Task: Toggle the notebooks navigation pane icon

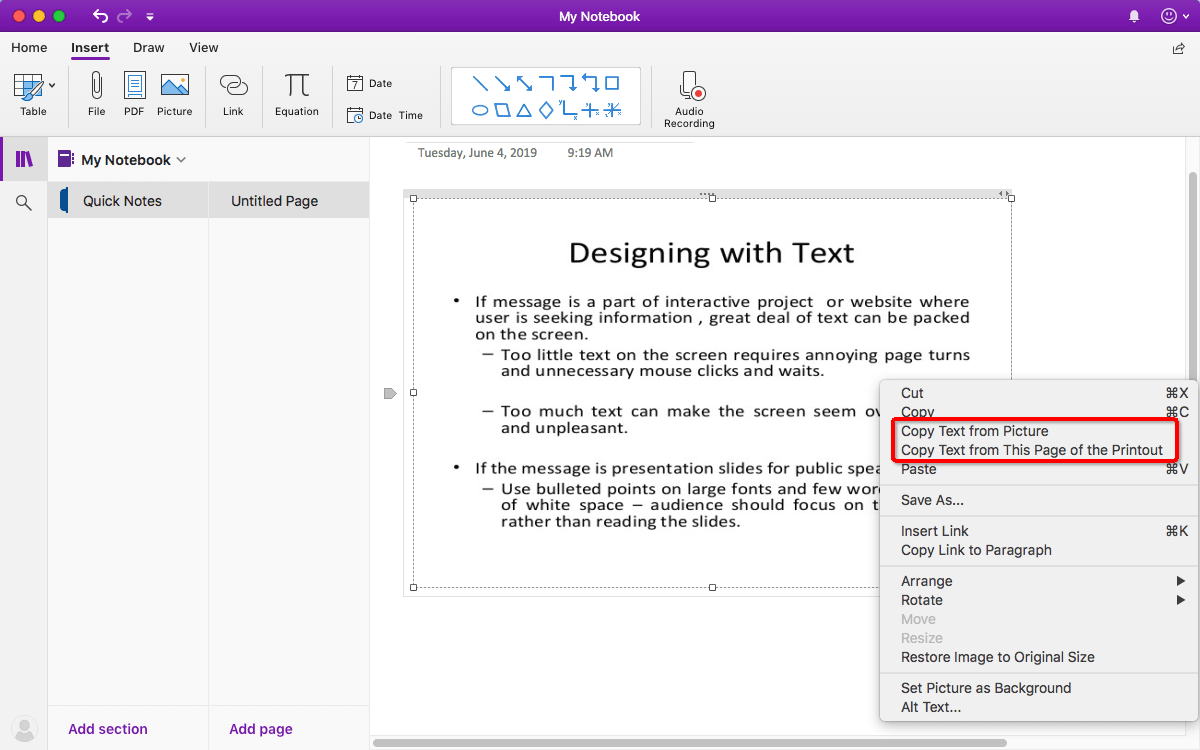Action: pyautogui.click(x=24, y=159)
